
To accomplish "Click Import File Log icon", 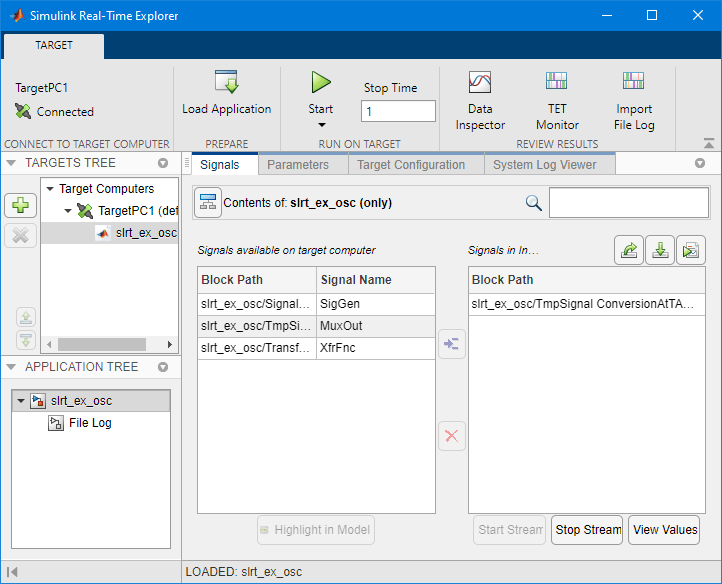I will 634,81.
